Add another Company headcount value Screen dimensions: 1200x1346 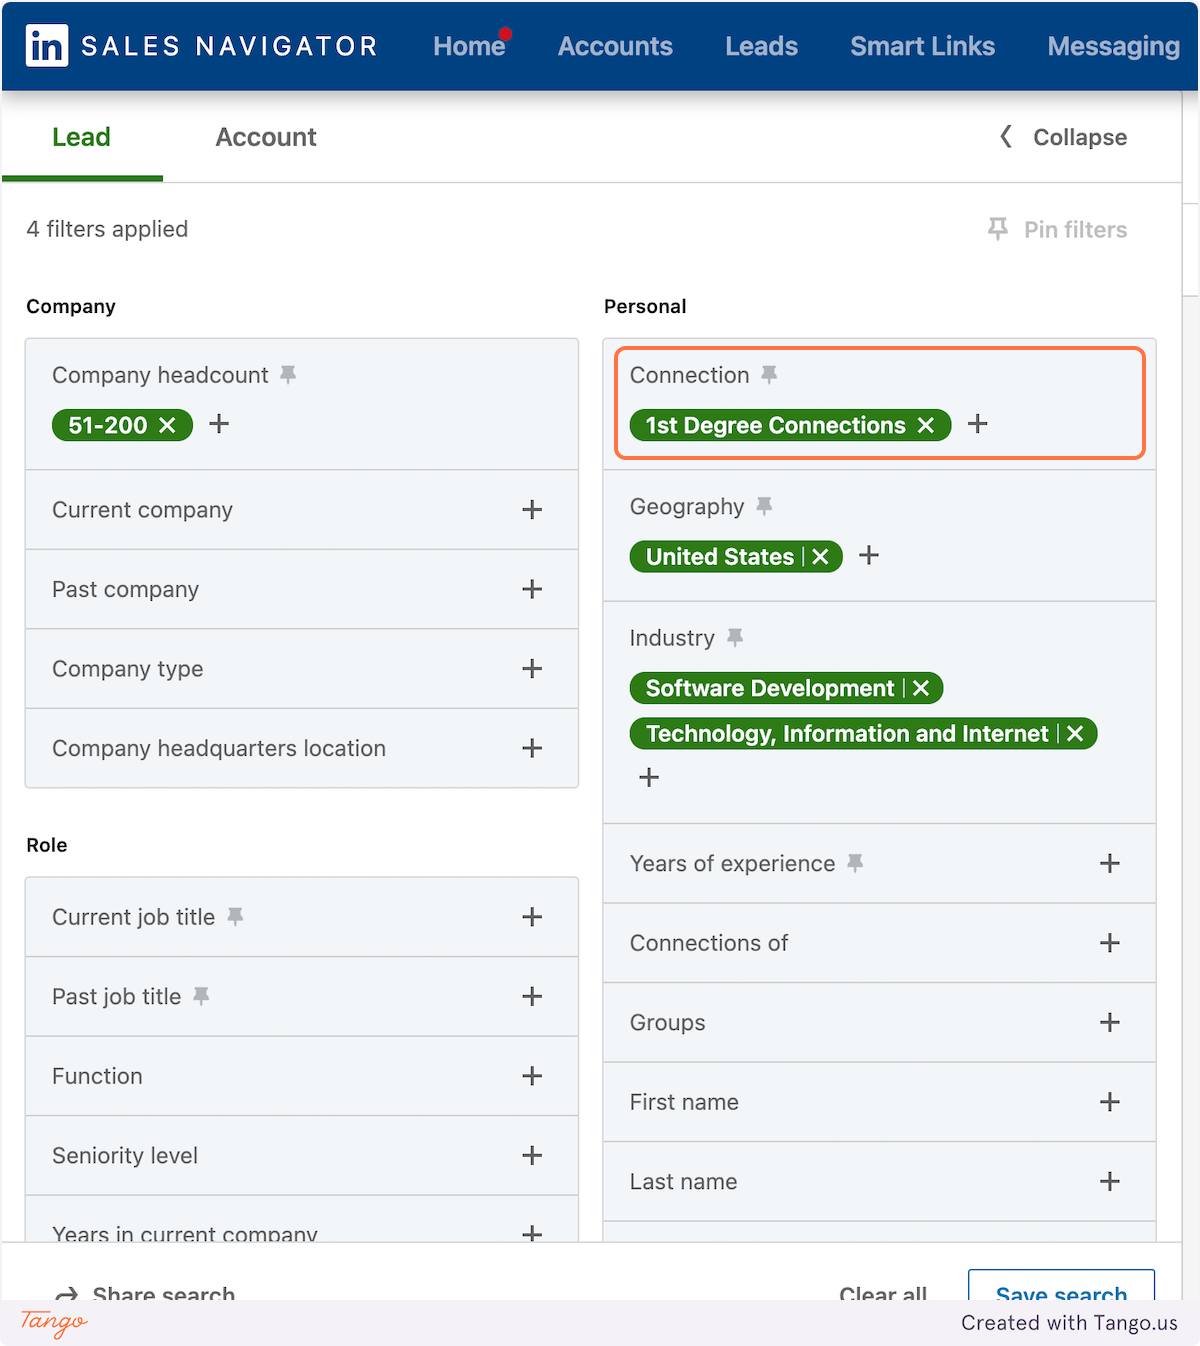click(x=219, y=424)
